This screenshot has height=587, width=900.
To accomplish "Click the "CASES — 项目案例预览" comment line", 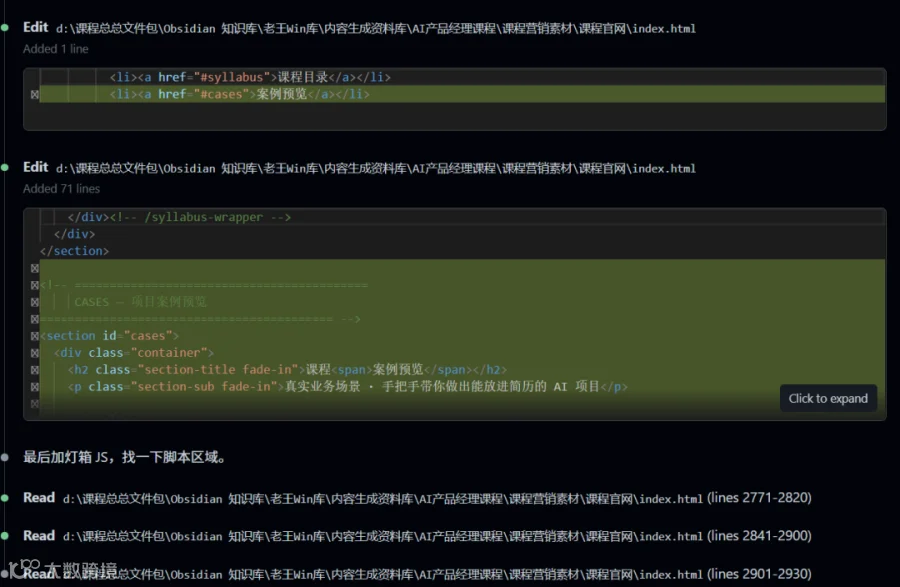I will coord(140,302).
